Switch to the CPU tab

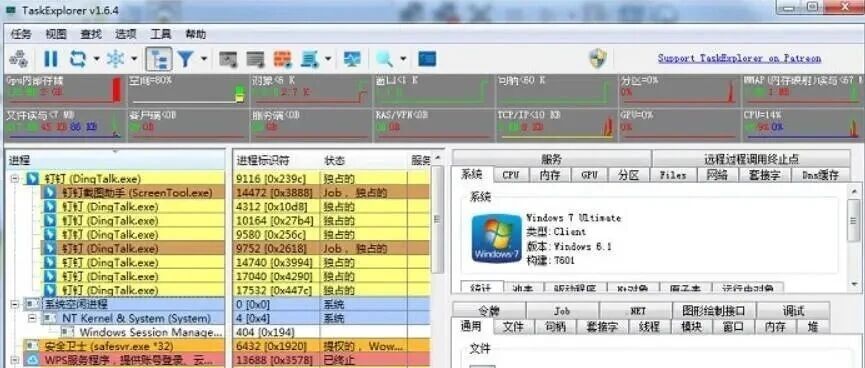(x=510, y=175)
